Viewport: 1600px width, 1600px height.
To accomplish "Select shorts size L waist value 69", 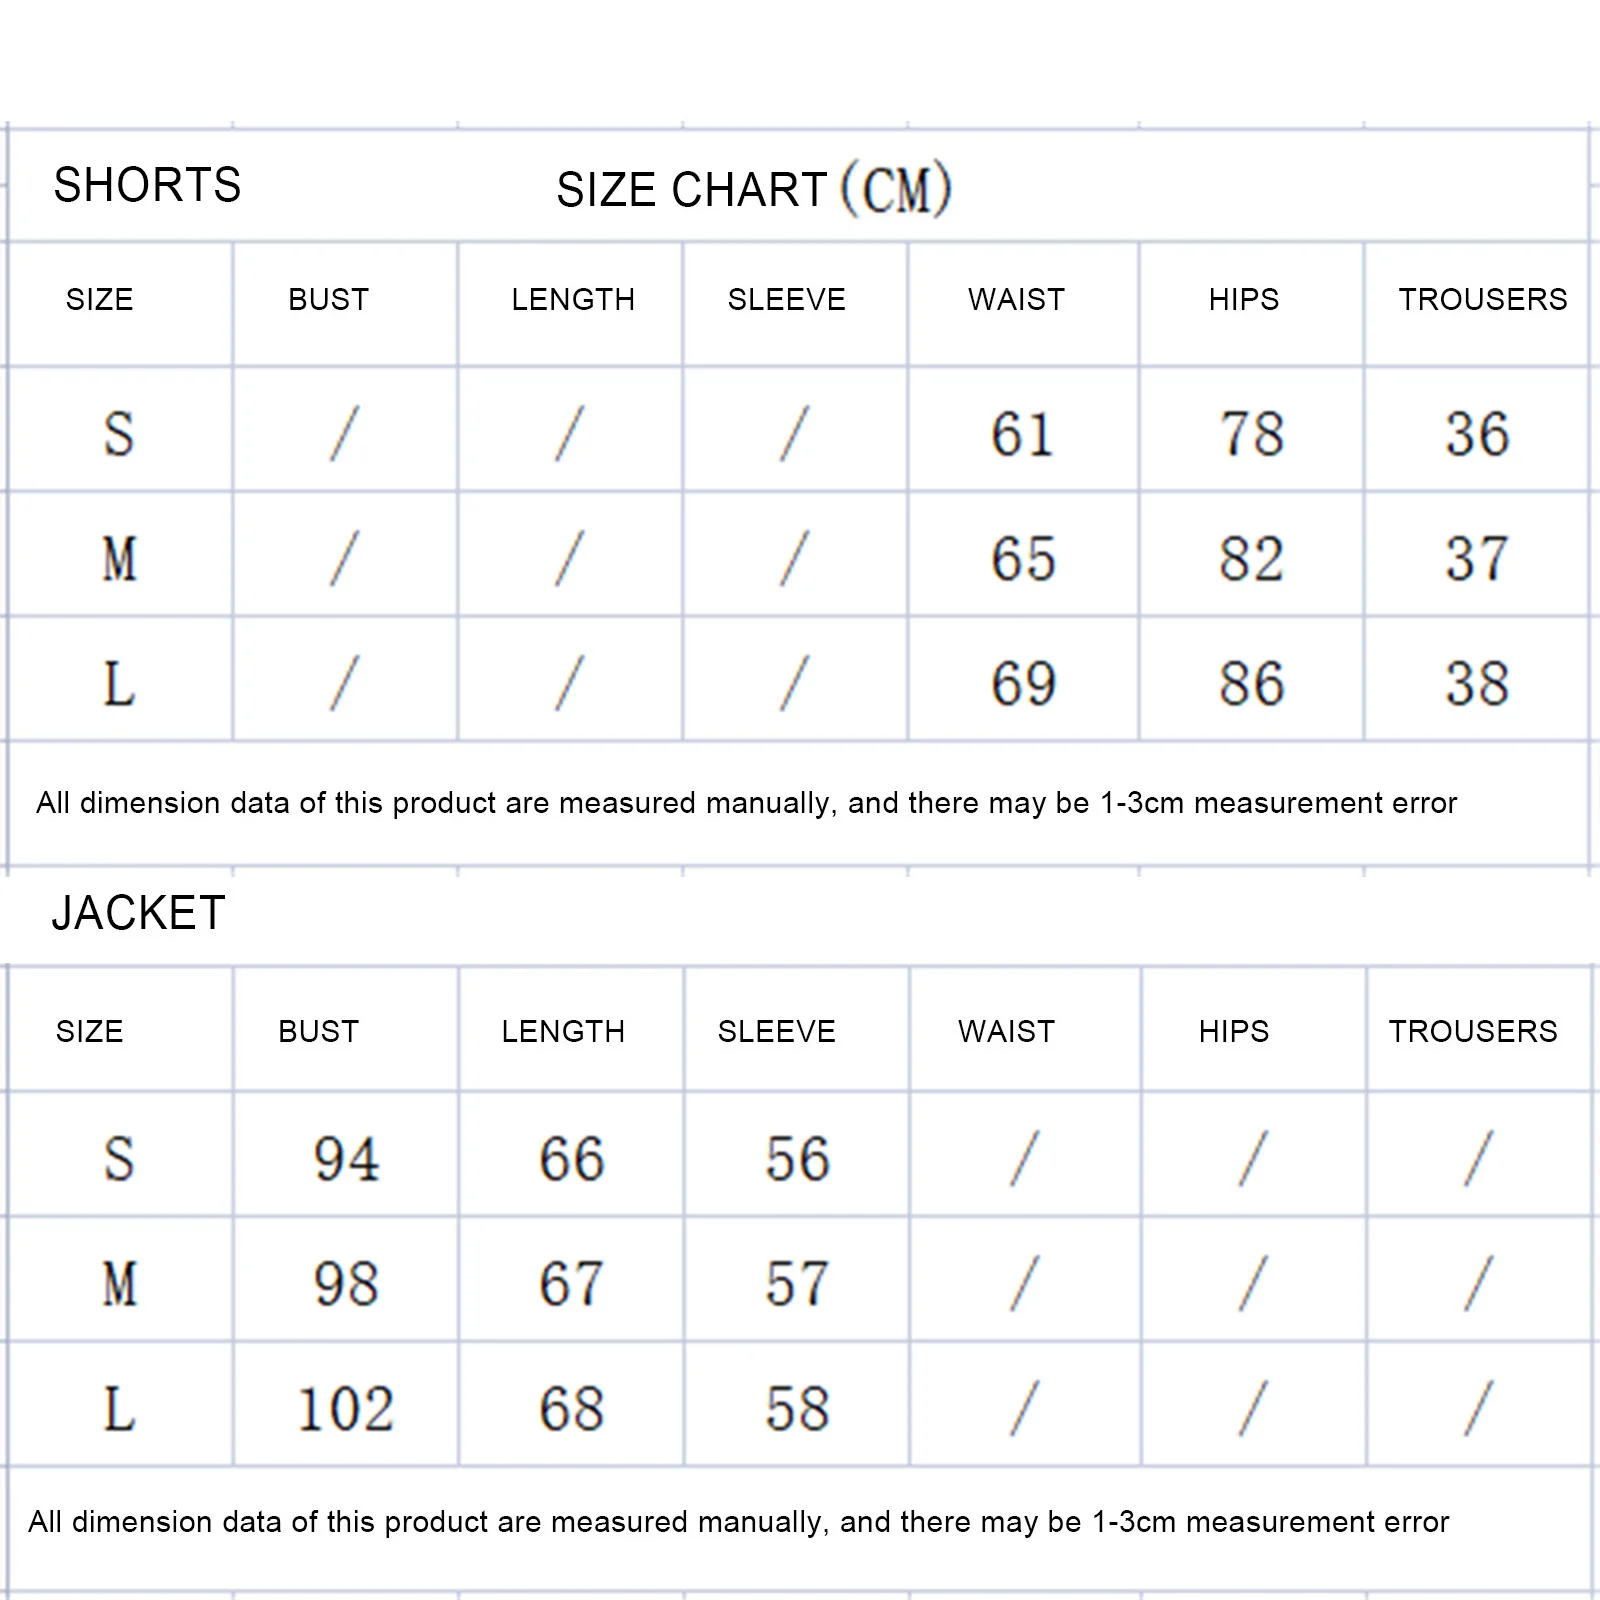I will coord(1022,684).
